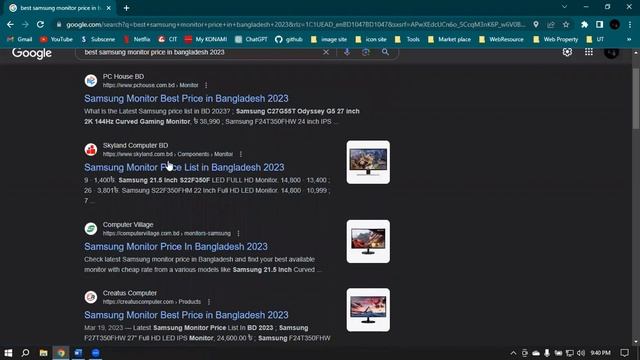Expand the icon site bookmark folder
This screenshot has height=360, width=640.
tap(371, 39)
